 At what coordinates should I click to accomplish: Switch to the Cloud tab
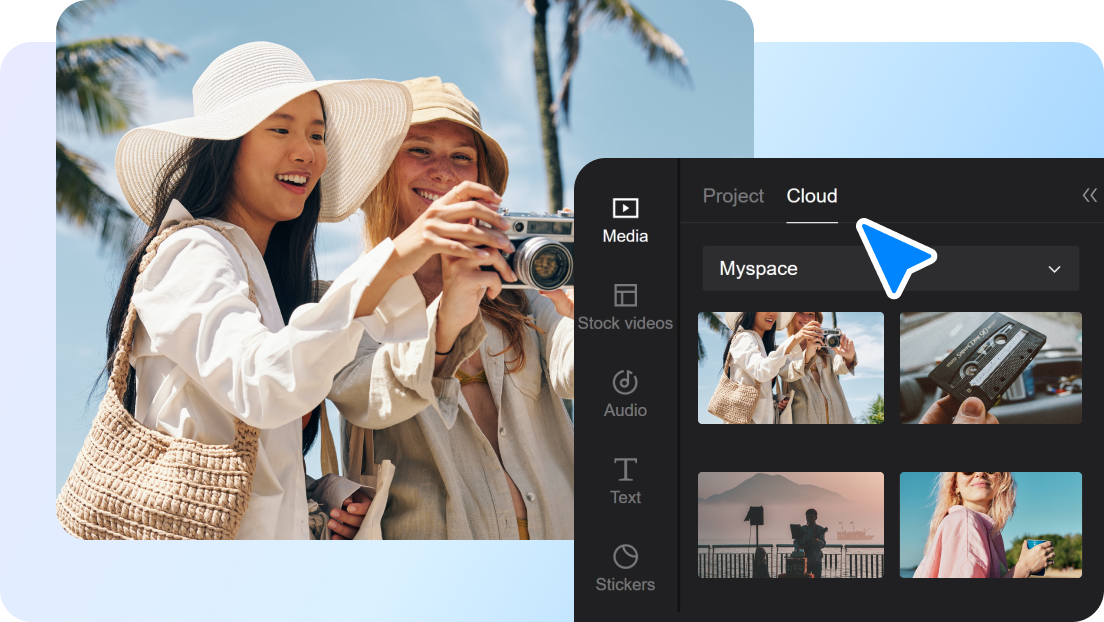[x=812, y=196]
